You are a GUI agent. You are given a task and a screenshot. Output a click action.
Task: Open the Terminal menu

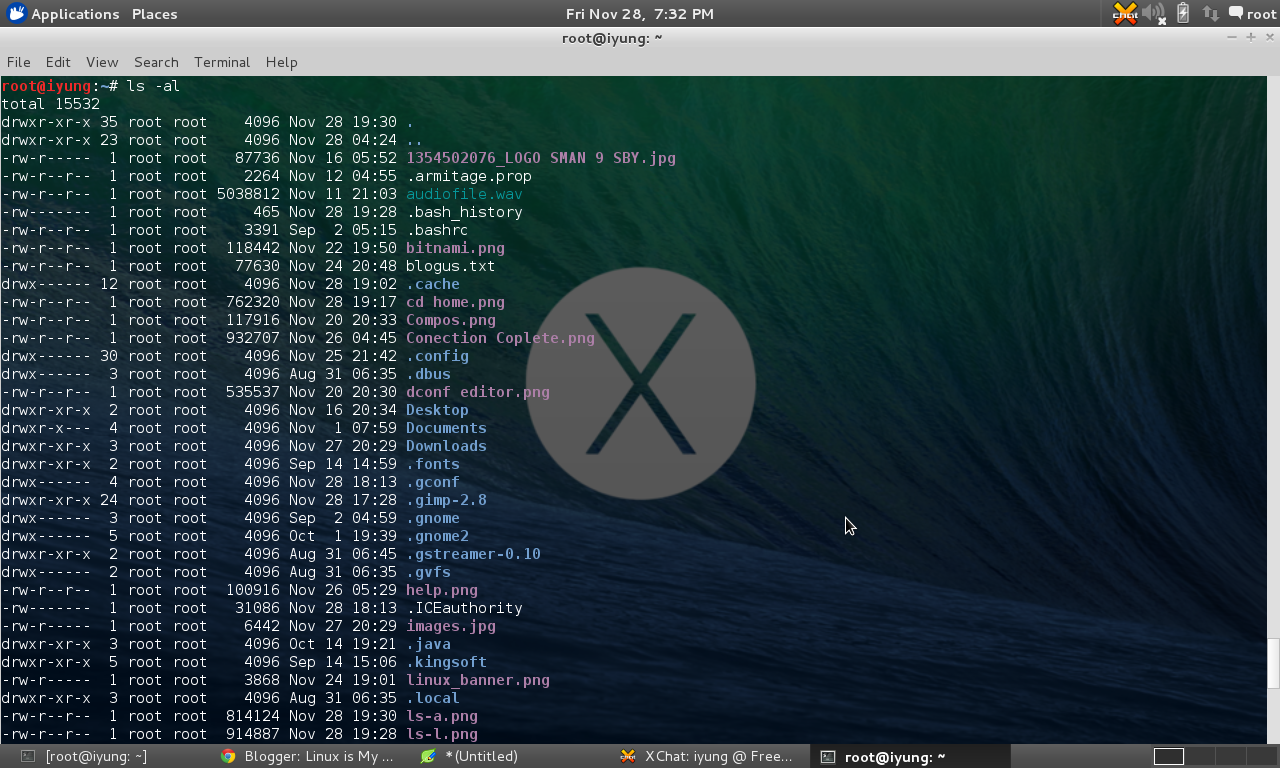pos(221,62)
